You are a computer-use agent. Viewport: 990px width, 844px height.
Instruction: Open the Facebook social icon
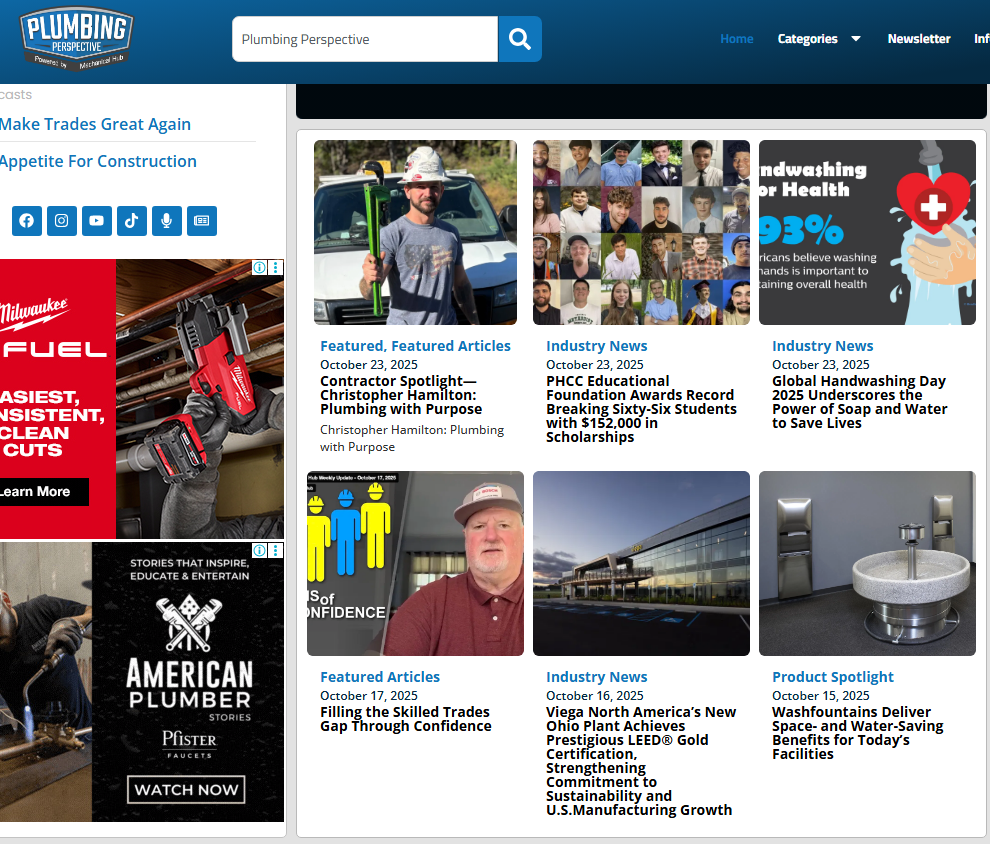pyautogui.click(x=27, y=221)
